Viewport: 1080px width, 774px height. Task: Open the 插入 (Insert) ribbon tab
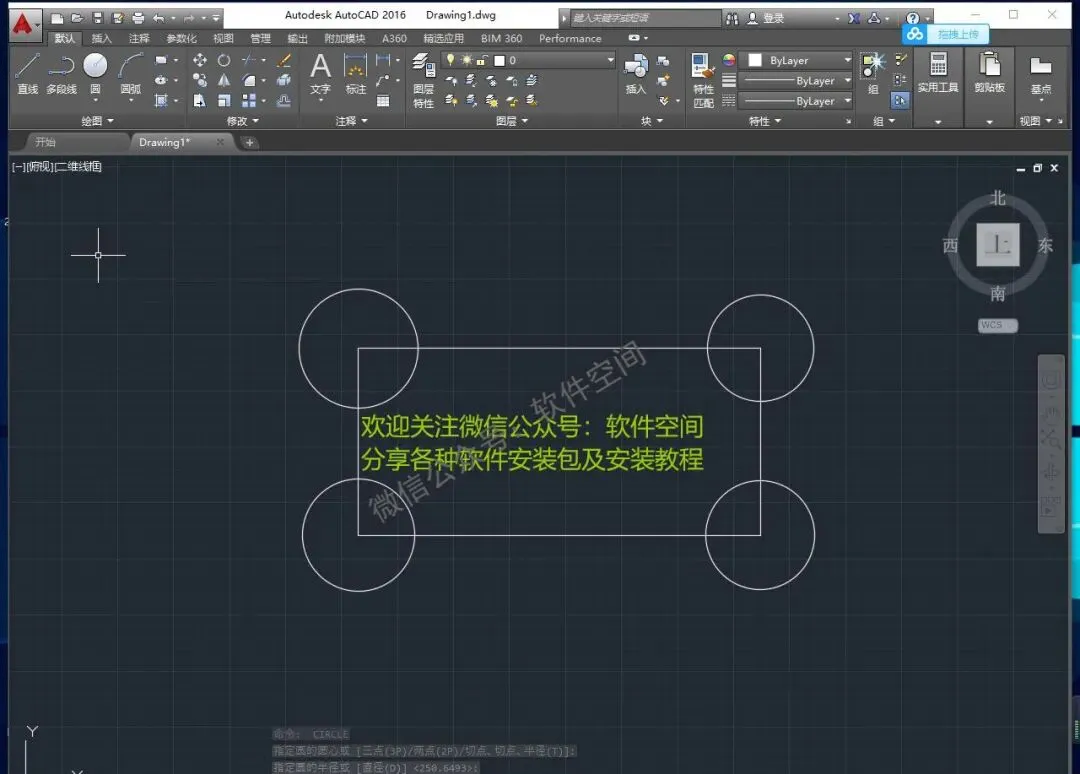point(102,39)
